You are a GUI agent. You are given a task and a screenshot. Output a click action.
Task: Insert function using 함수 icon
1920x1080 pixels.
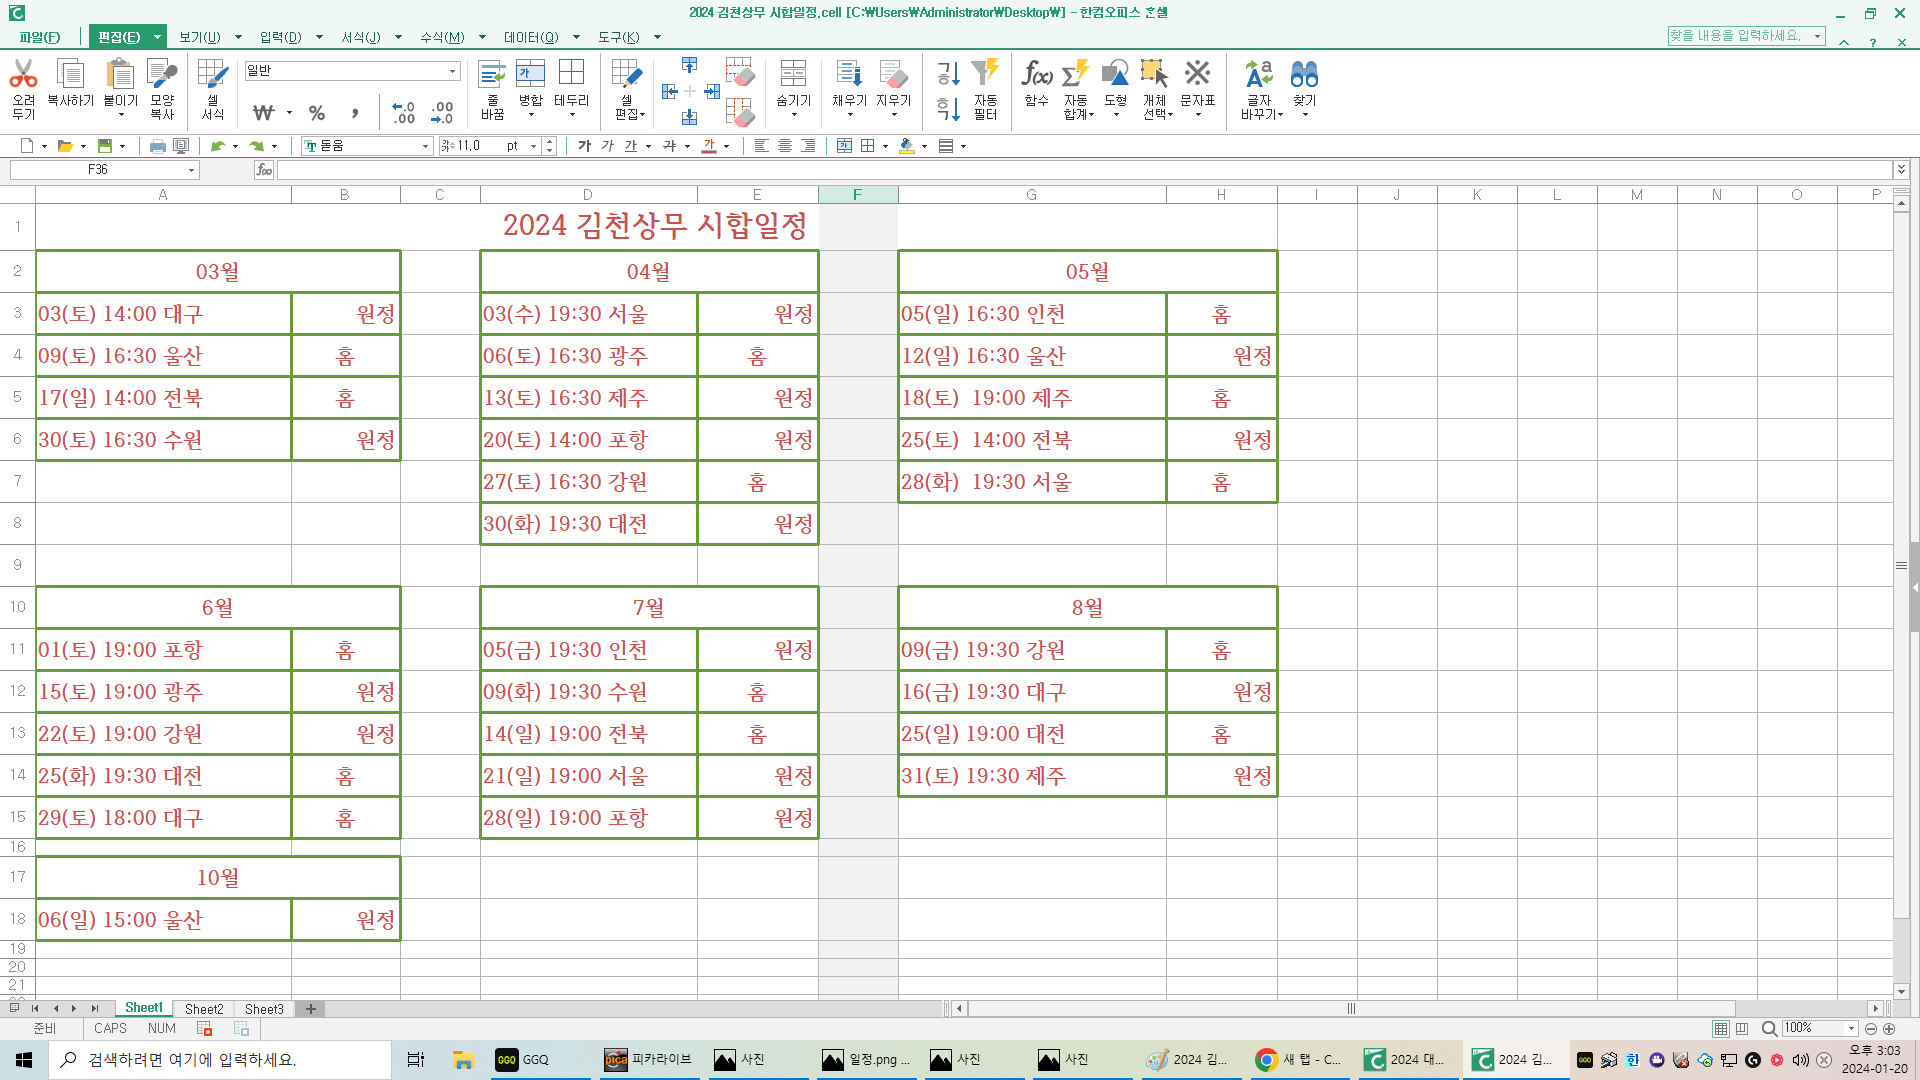coord(1037,74)
